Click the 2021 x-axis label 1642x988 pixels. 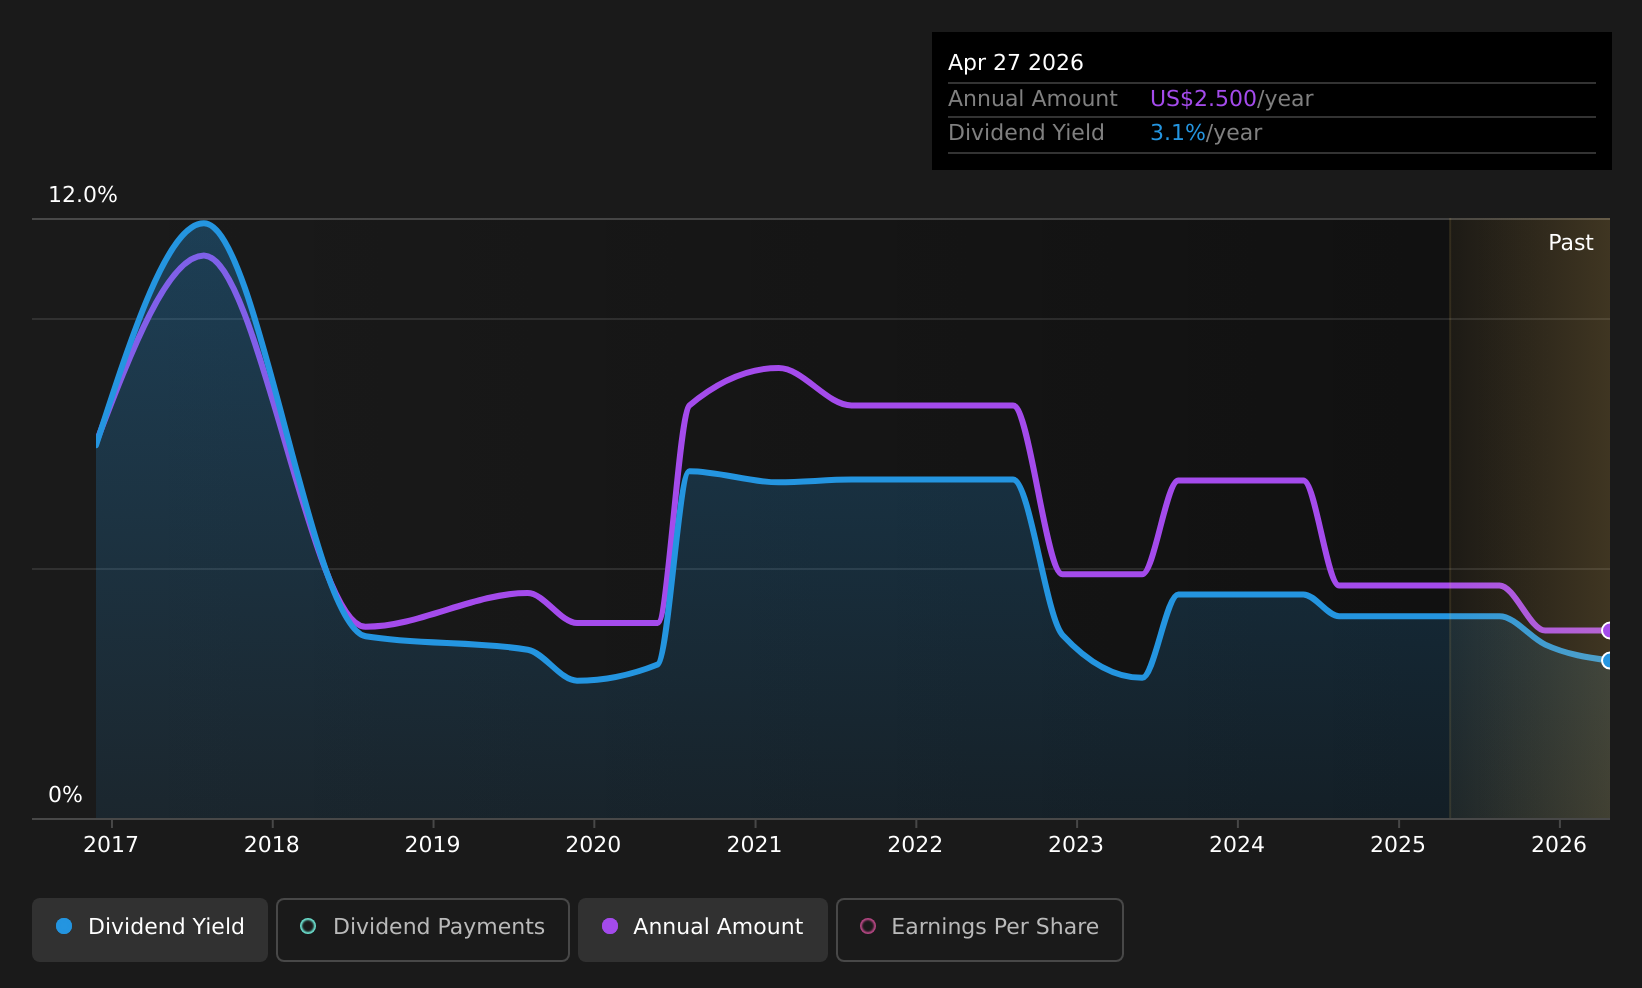tap(755, 845)
